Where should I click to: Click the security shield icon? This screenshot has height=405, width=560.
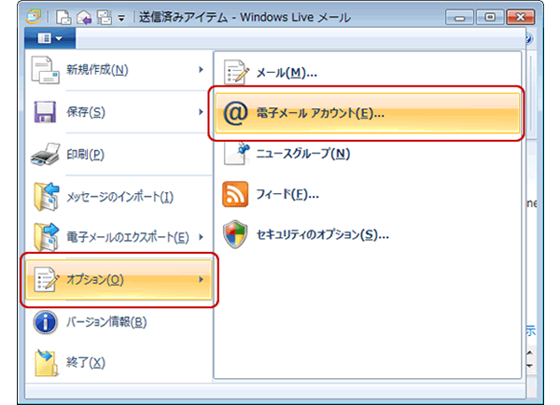pos(235,234)
